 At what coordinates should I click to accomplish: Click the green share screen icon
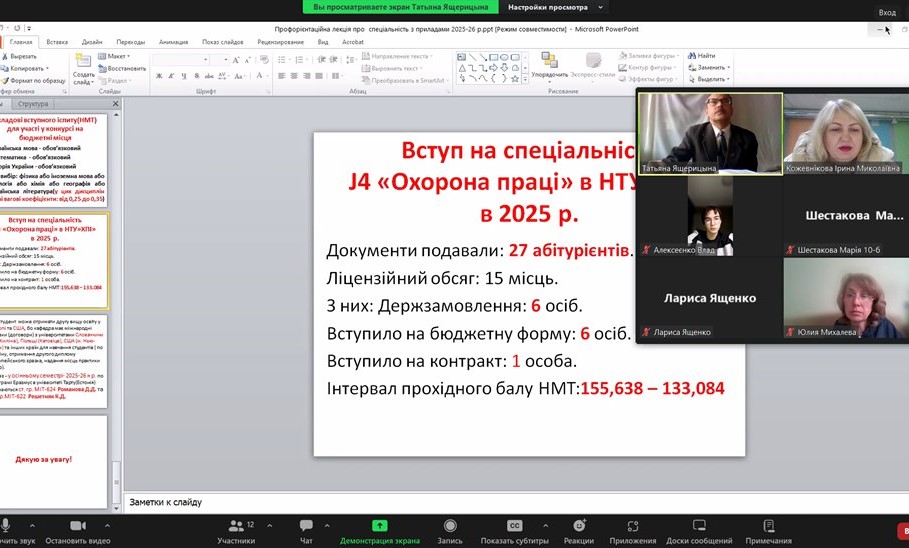pyautogui.click(x=380, y=526)
